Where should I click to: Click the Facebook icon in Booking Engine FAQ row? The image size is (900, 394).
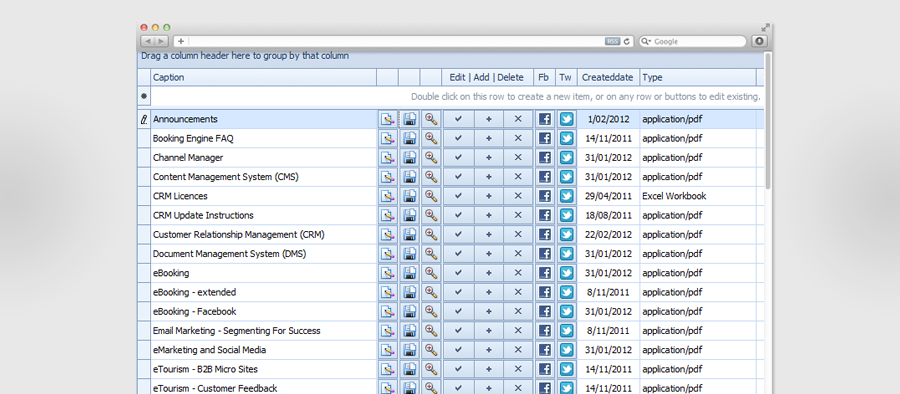point(545,138)
